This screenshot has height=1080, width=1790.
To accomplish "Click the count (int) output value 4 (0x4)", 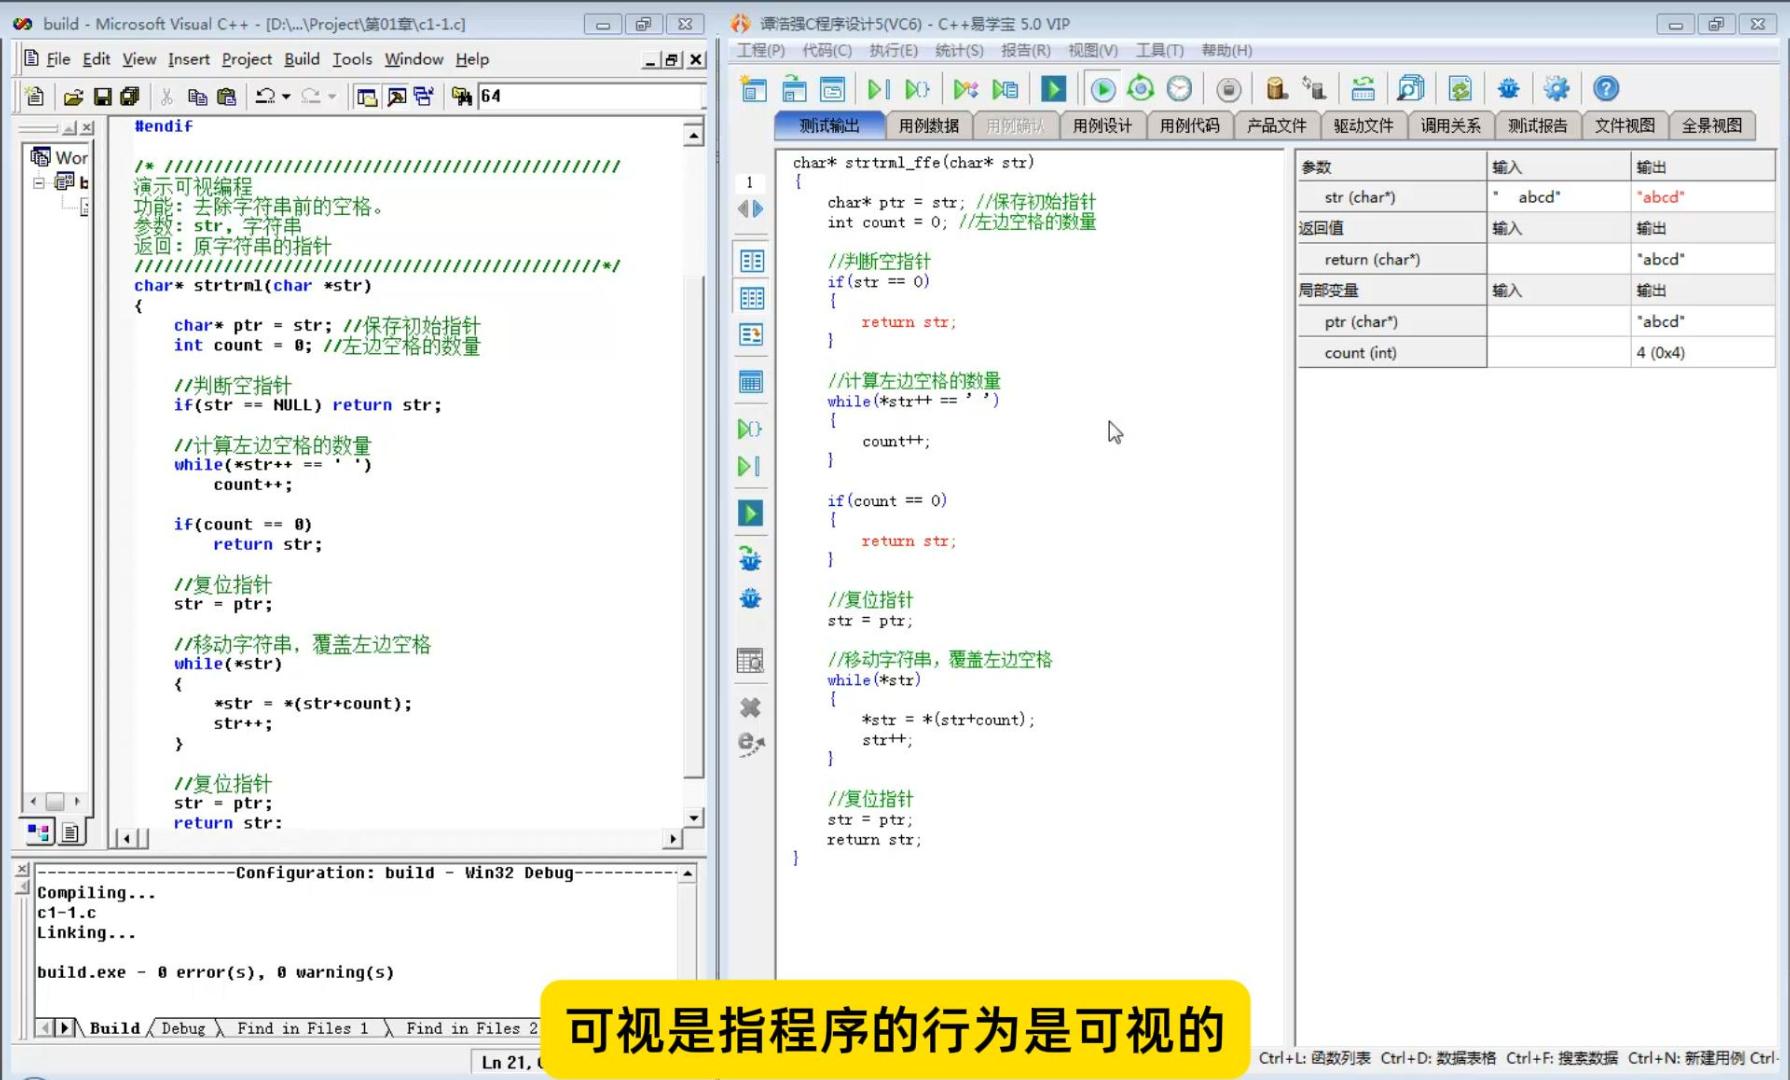I will [1661, 353].
